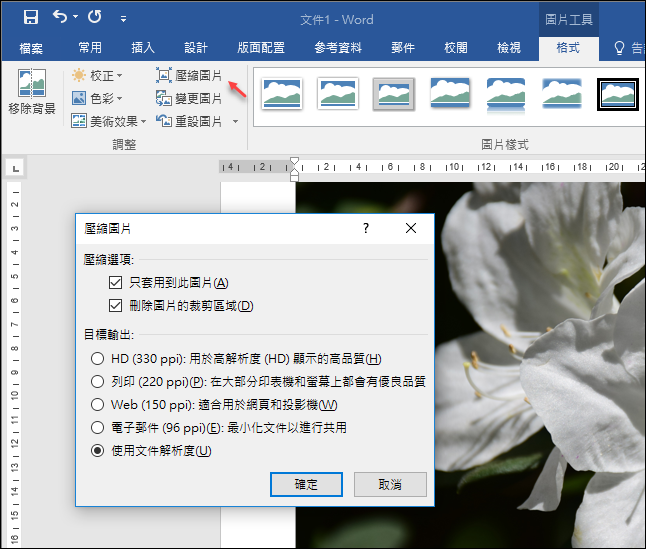The width and height of the screenshot is (646, 549).
Task: Apply the thick black frame picture style
Action: [618, 94]
